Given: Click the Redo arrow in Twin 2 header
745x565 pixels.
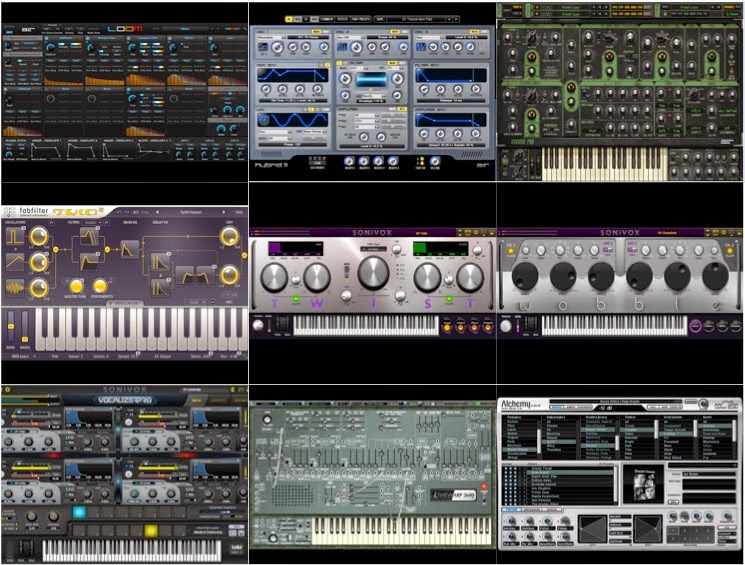Looking at the screenshot, I should click(x=127, y=212).
